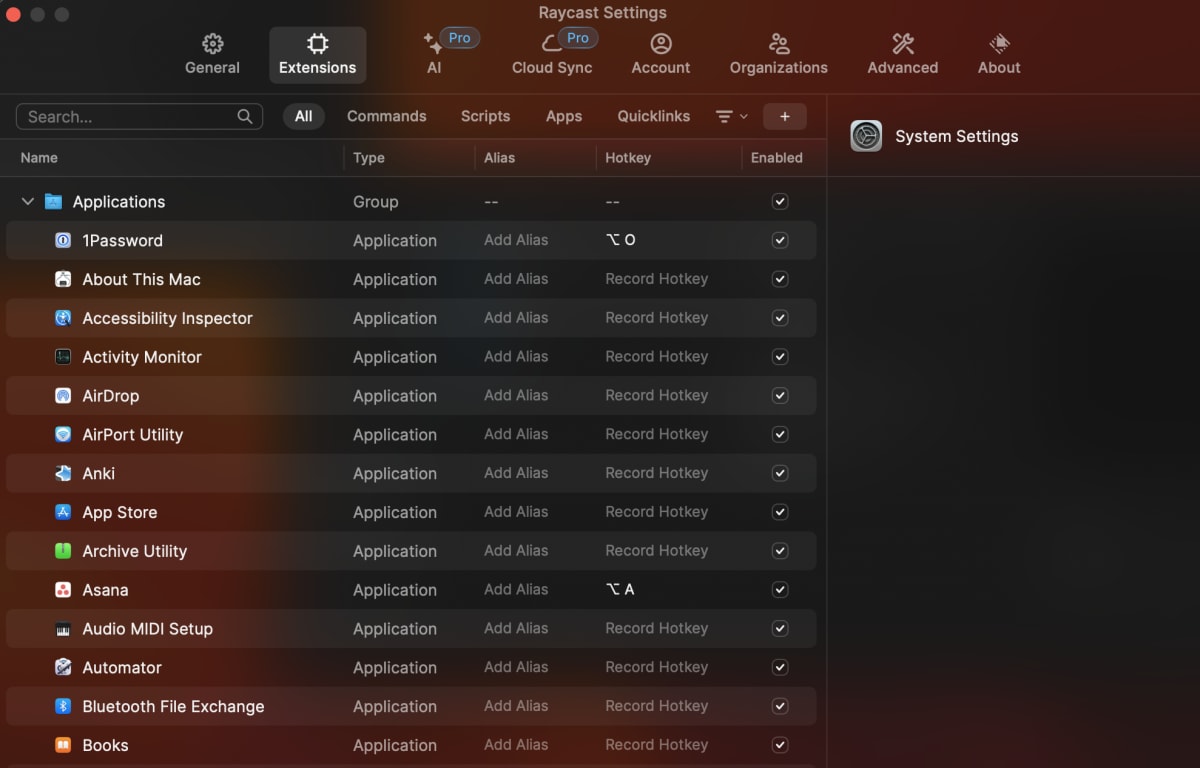
Task: Open the AI settings tab
Action: point(434,55)
